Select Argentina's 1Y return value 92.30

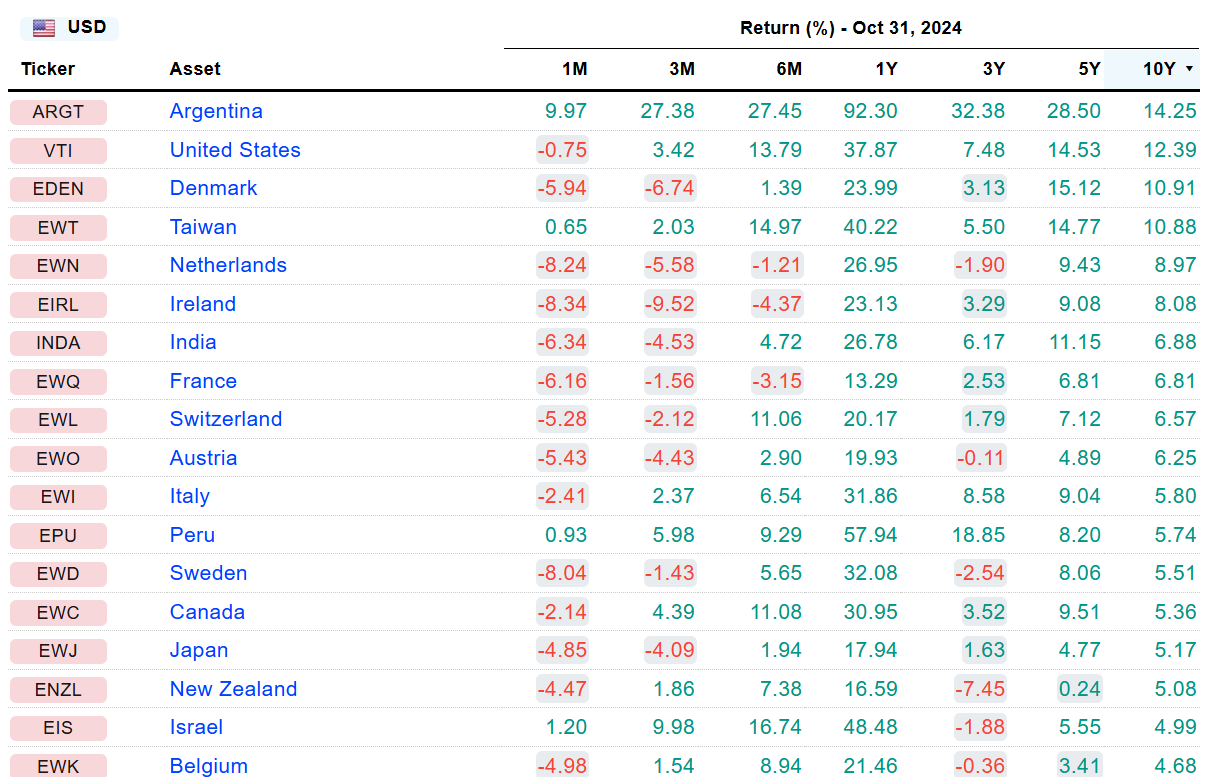(871, 111)
